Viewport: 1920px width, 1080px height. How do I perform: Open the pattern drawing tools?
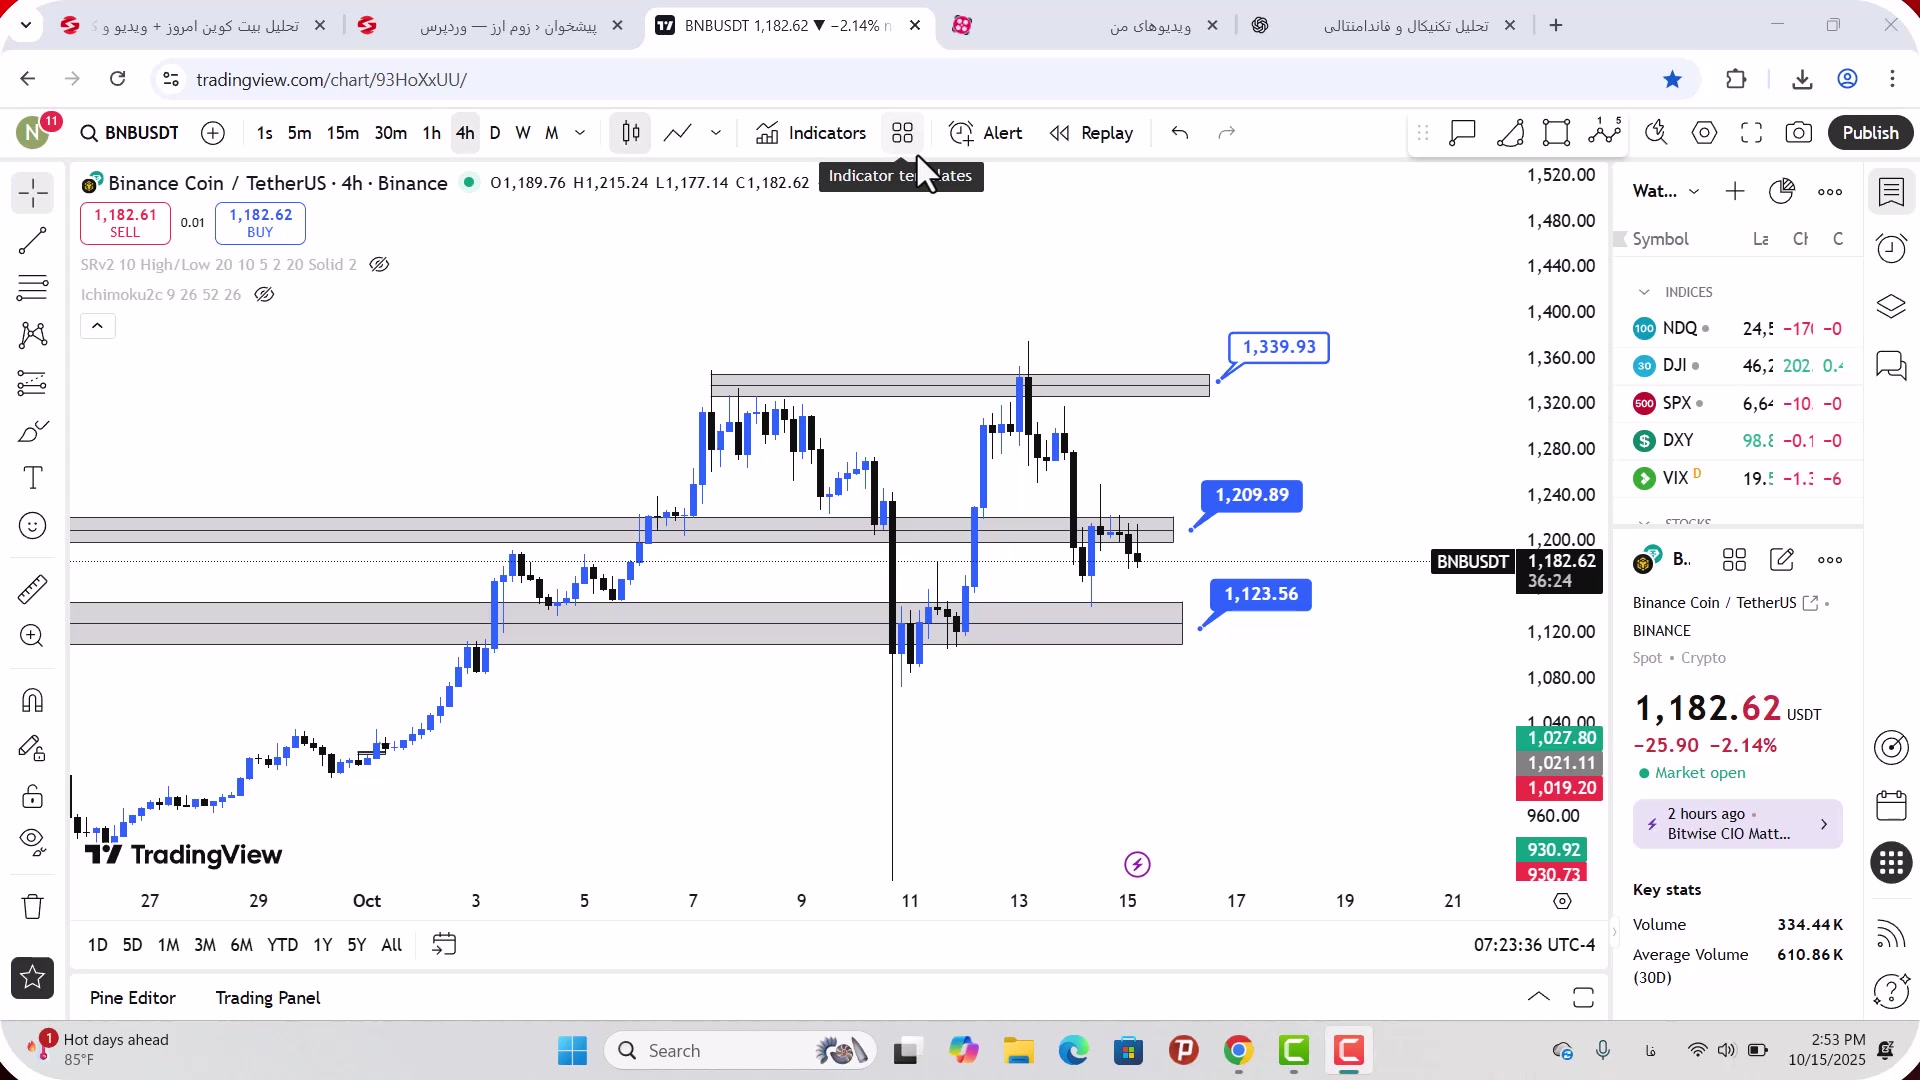tap(32, 335)
